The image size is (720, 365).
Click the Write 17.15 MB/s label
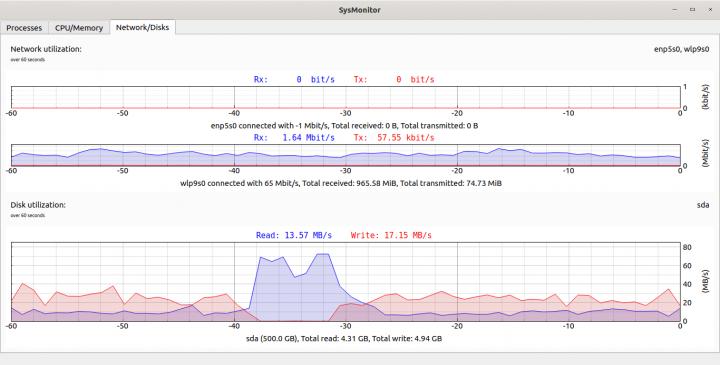391,235
